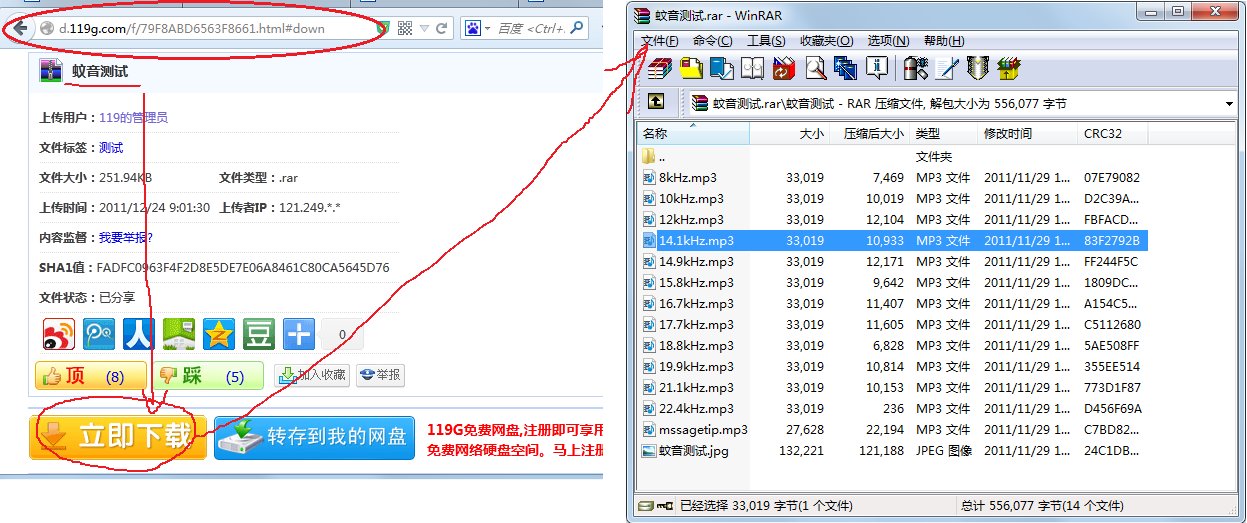Viewport: 1247px width, 523px height.
Task: Click WinRAR Extract To folder icon
Action: [691, 68]
